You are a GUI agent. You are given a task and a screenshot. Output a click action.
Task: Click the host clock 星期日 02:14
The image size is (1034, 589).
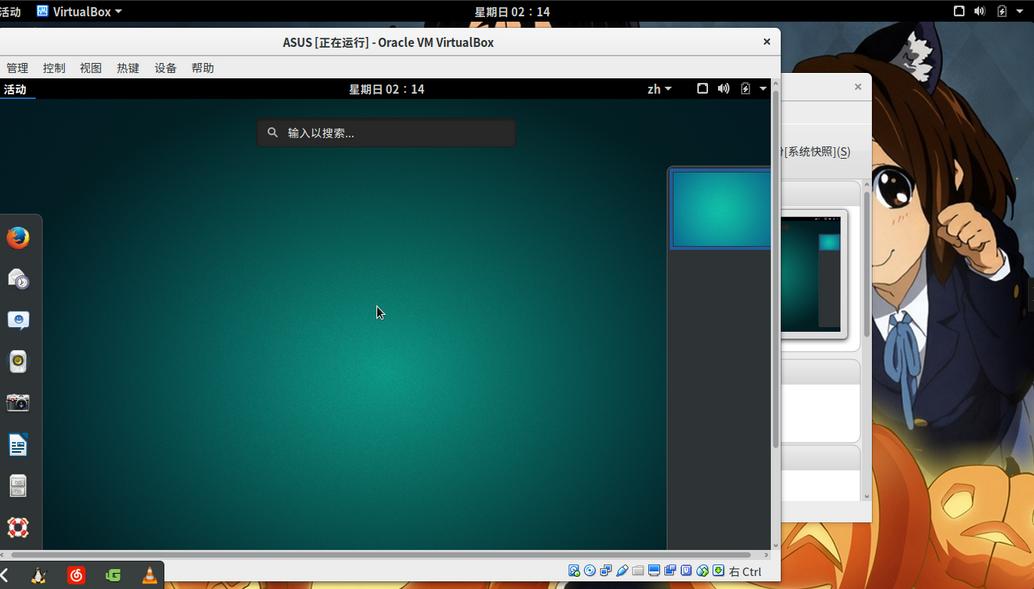pyautogui.click(x=512, y=12)
